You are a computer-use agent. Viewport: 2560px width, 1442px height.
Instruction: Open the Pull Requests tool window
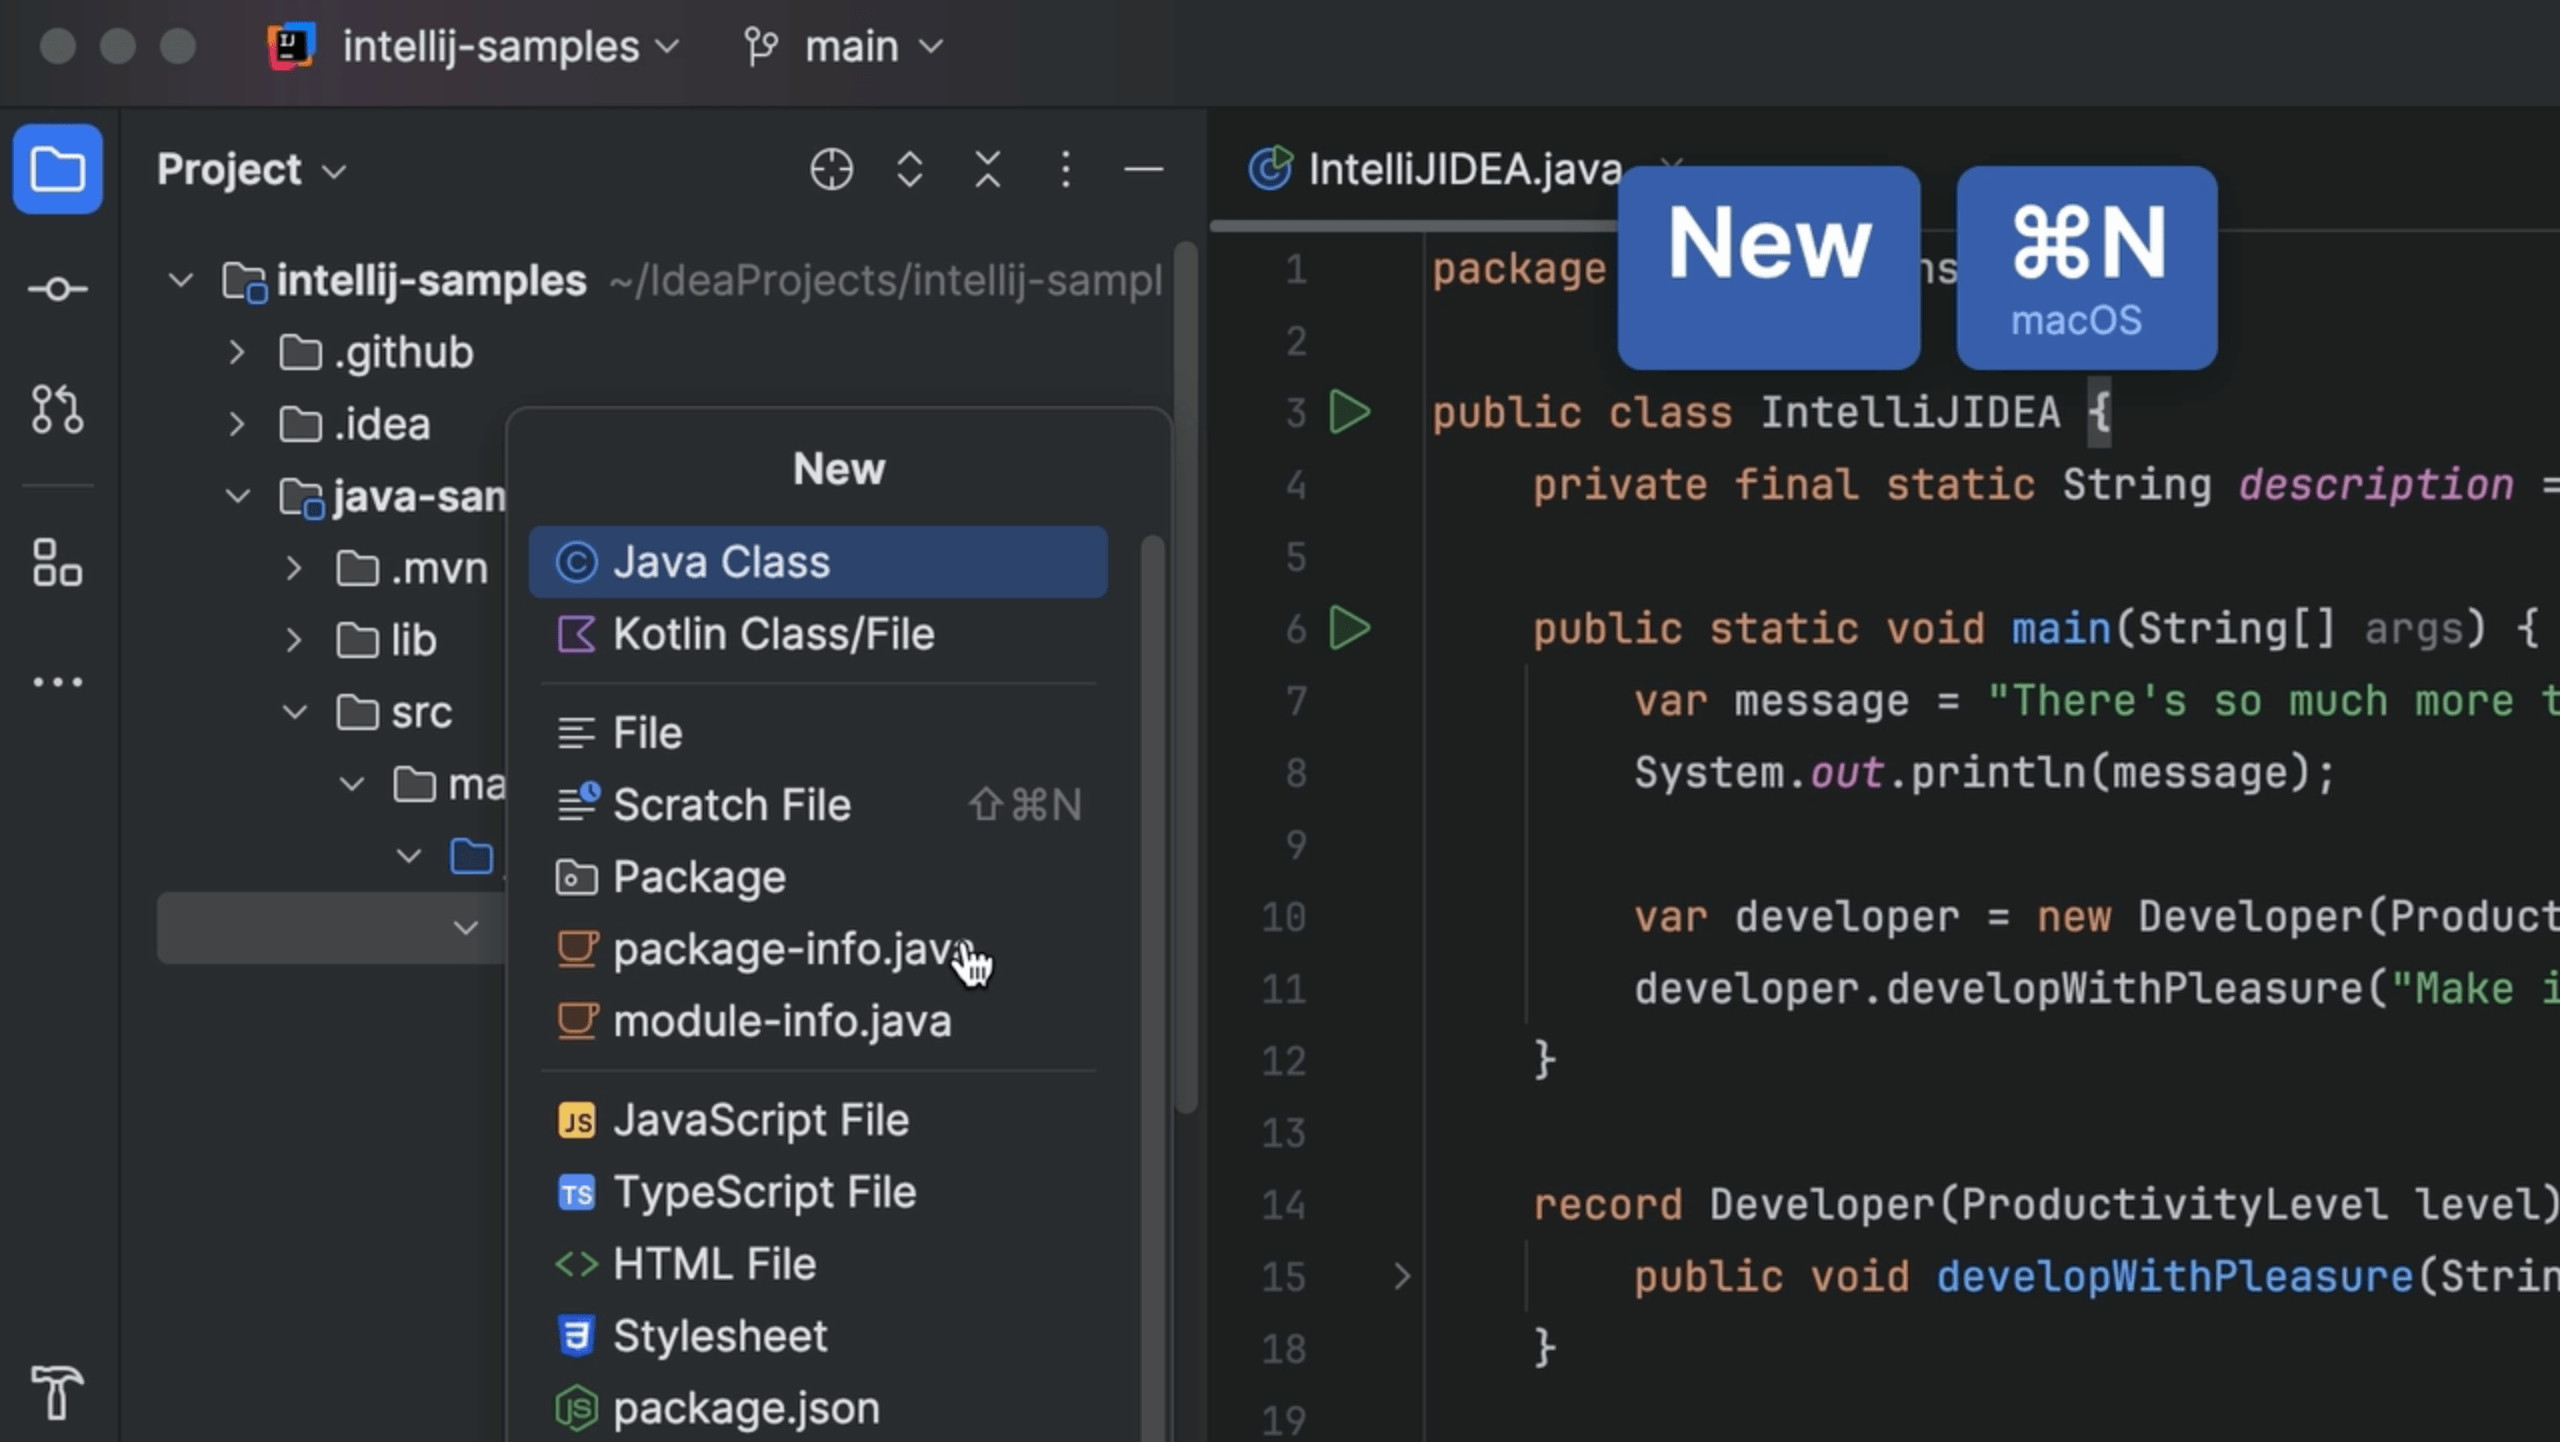[x=57, y=409]
